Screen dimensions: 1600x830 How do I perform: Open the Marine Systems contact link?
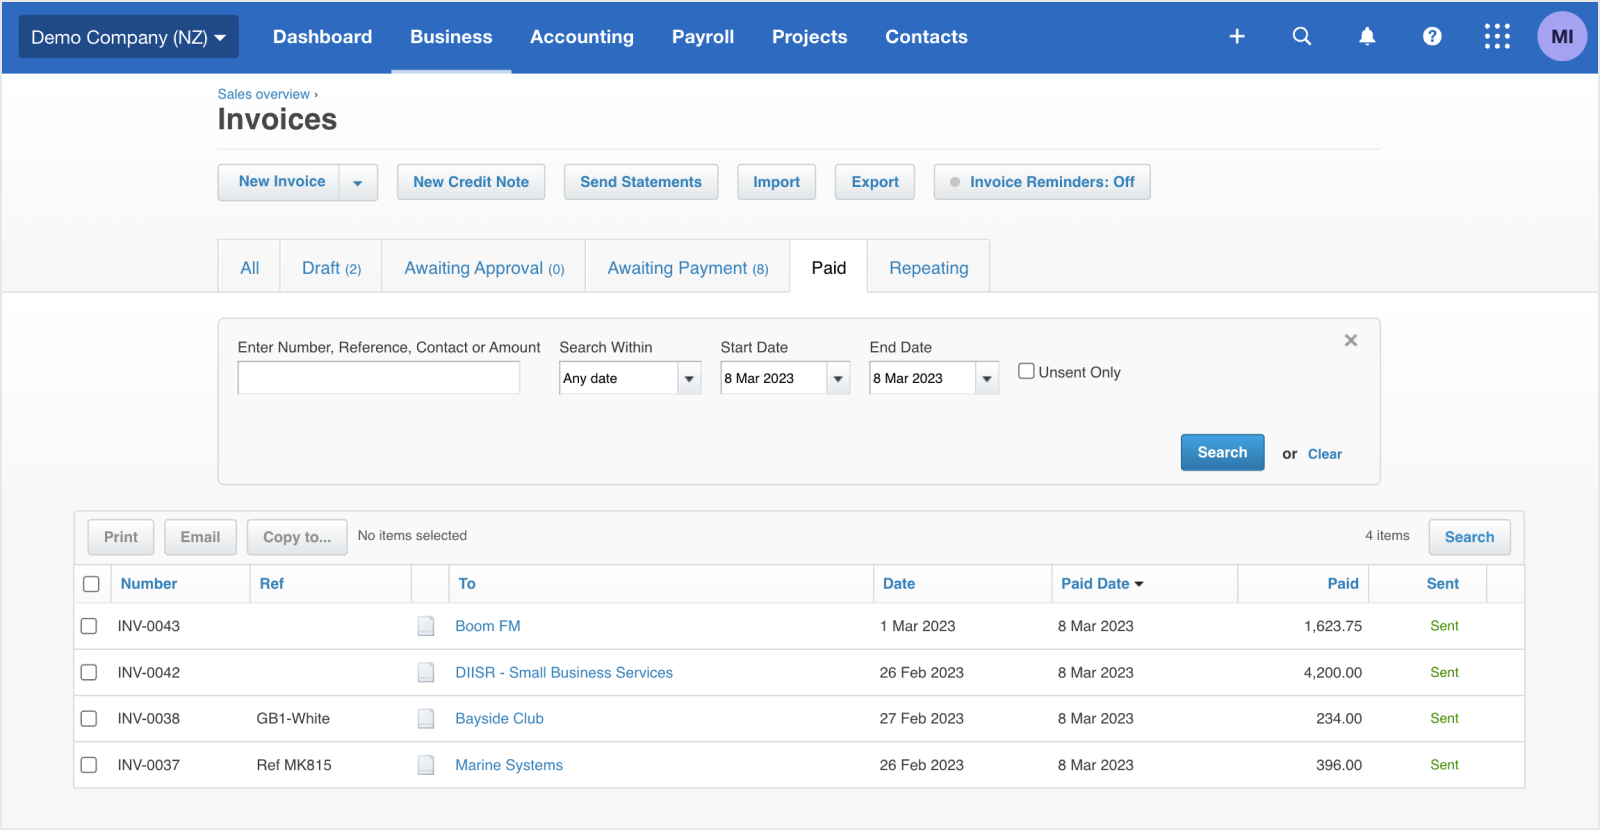click(x=509, y=765)
